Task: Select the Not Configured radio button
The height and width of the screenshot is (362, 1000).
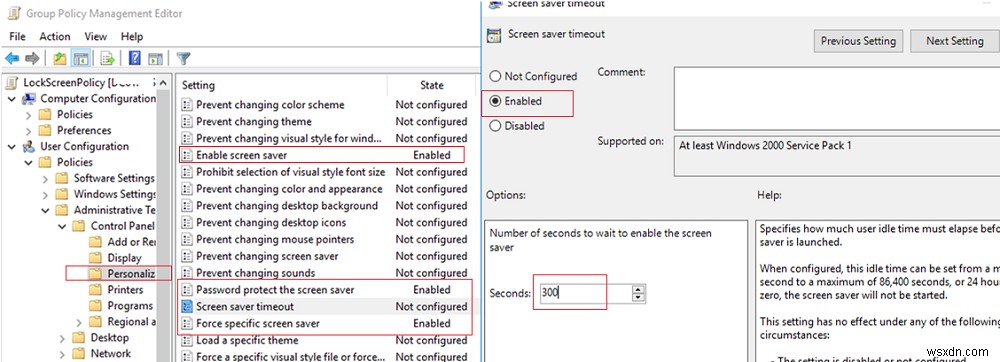Action: (495, 76)
